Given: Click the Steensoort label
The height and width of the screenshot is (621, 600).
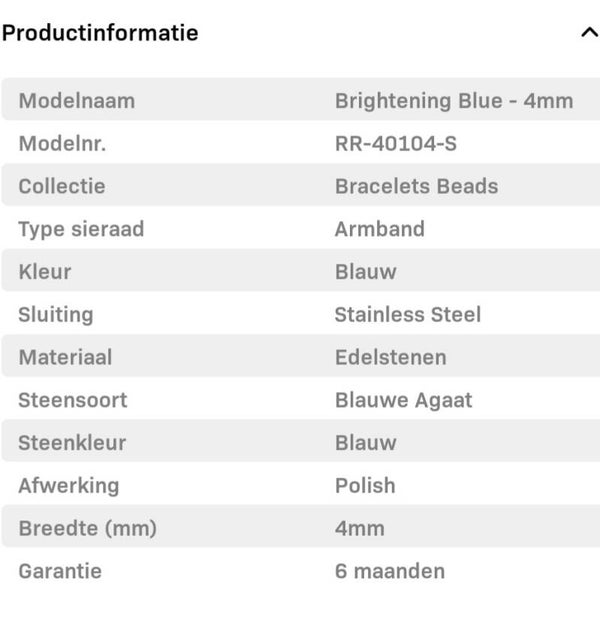Looking at the screenshot, I should click(73, 400).
